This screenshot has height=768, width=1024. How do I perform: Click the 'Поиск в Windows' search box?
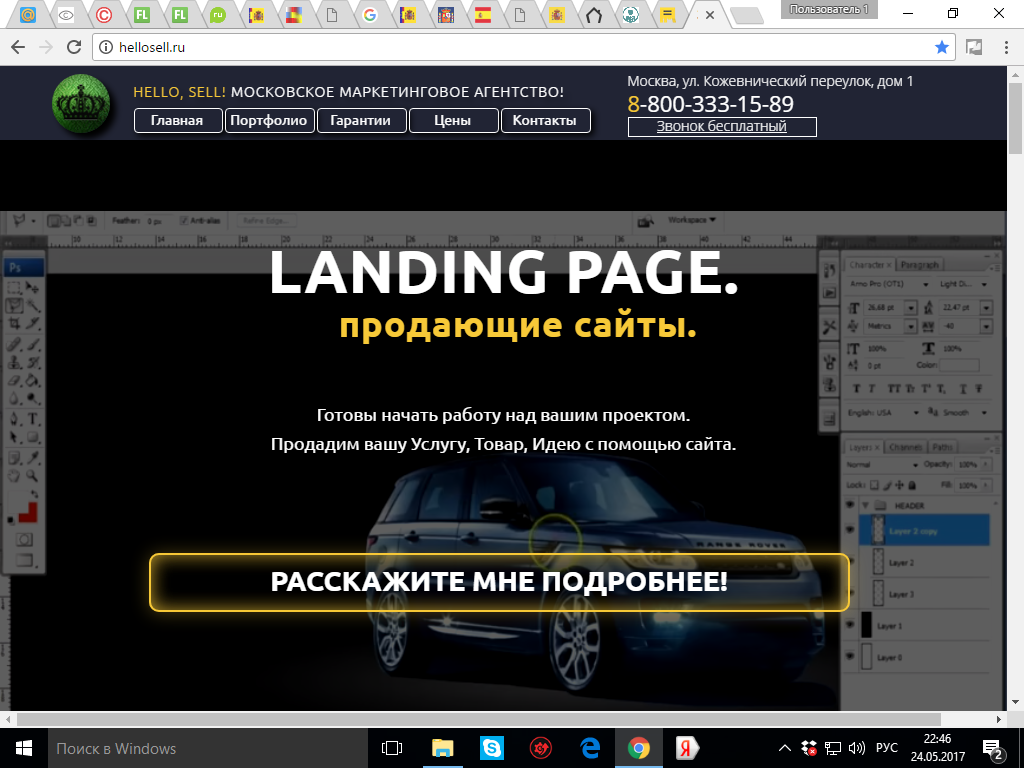206,748
